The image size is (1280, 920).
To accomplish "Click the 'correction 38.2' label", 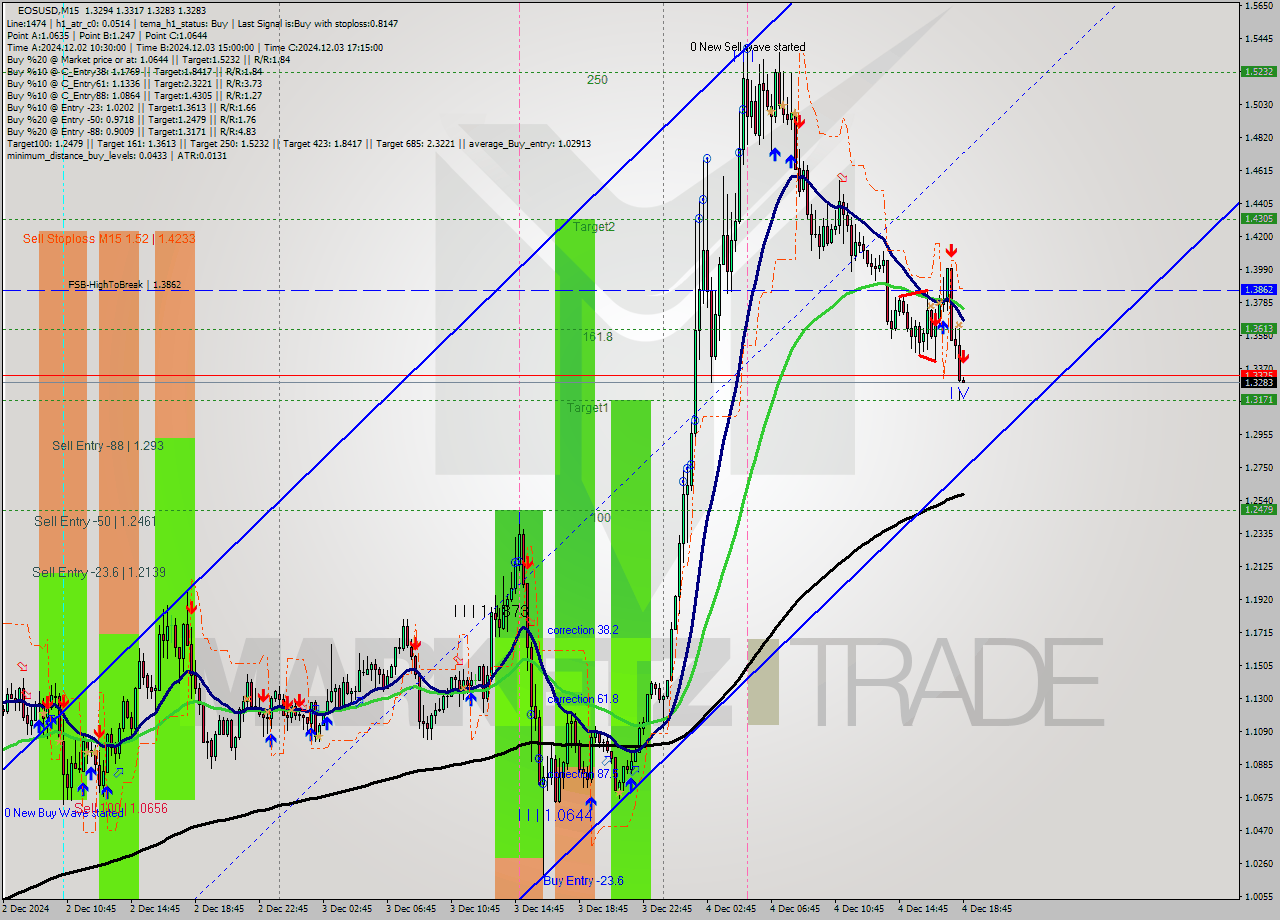I will (x=583, y=630).
